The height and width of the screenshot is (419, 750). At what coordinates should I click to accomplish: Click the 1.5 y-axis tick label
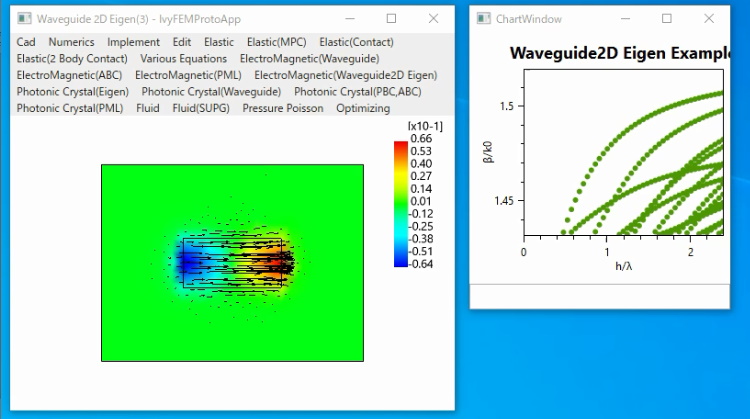click(x=507, y=106)
